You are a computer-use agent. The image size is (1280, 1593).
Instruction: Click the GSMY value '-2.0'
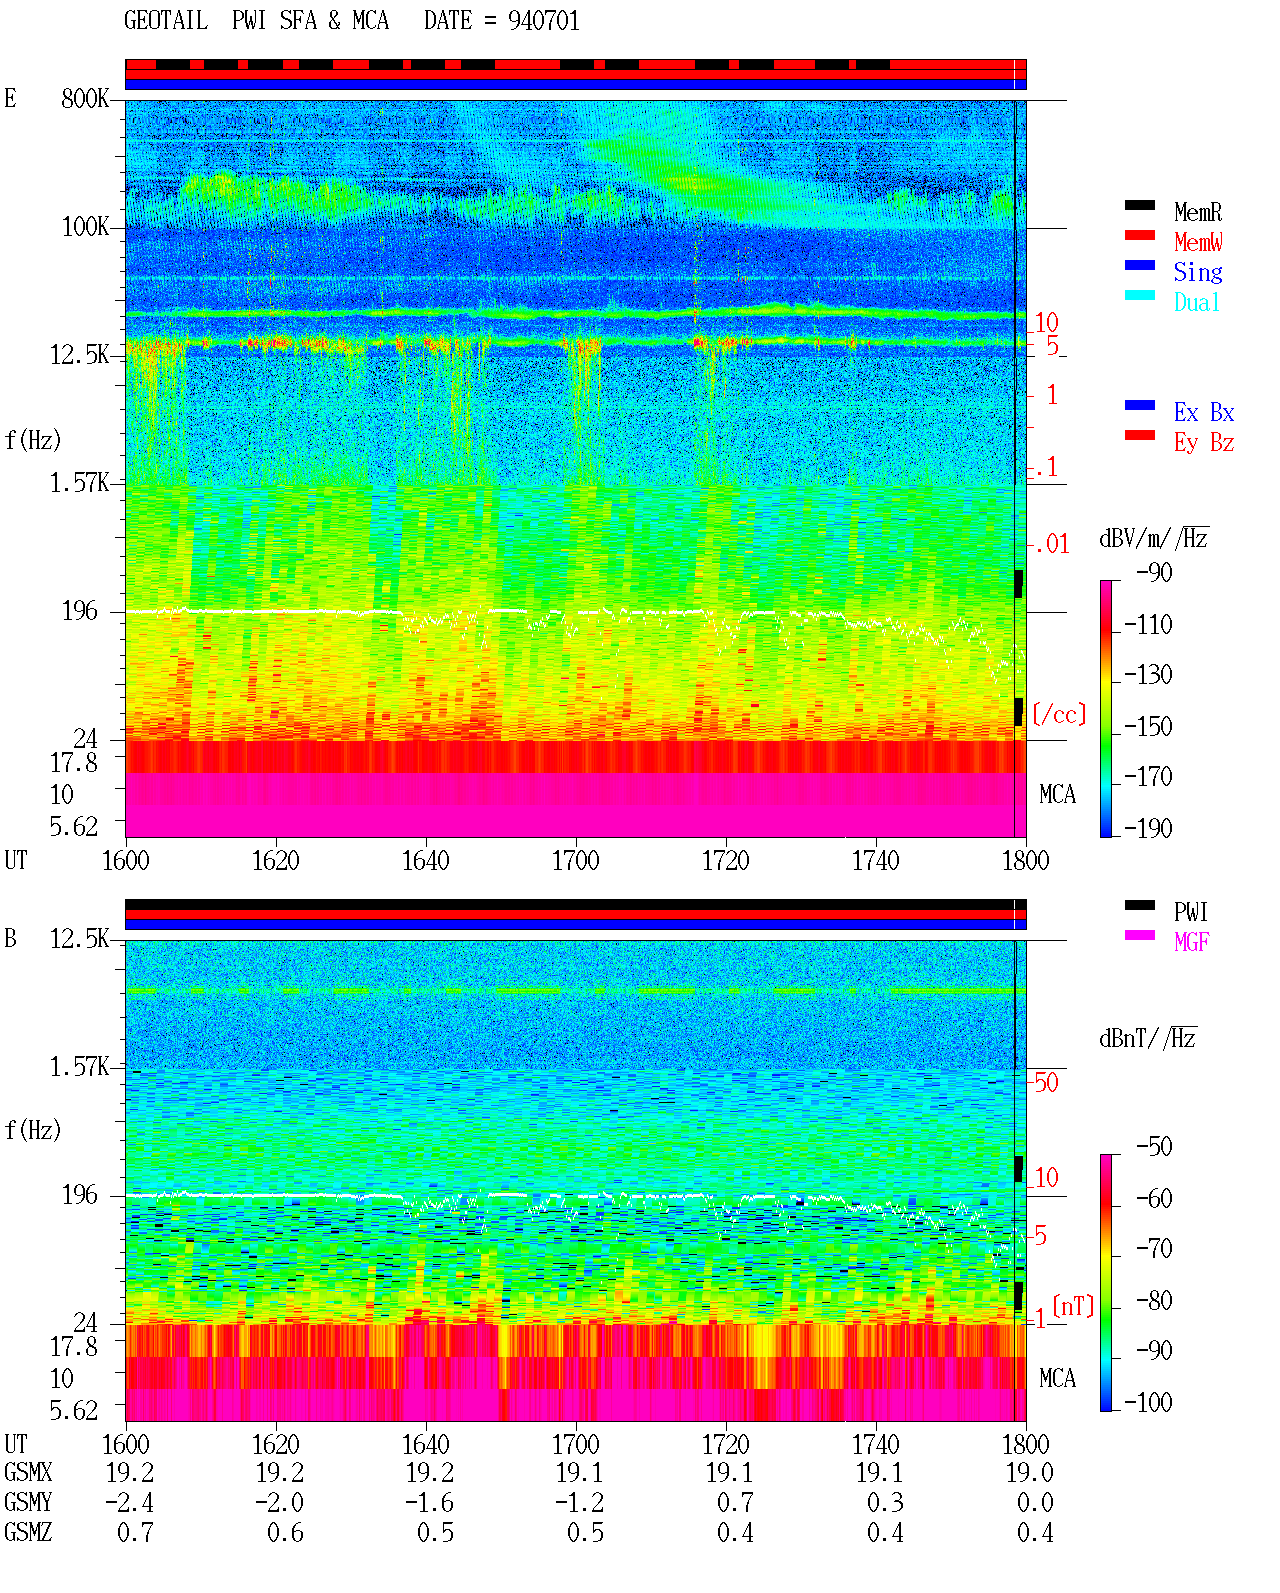click(280, 1503)
